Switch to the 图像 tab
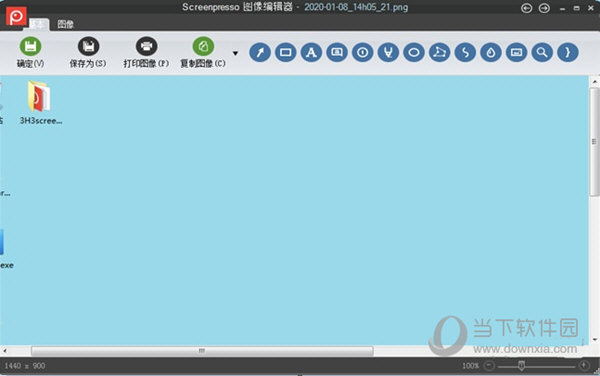 coord(65,24)
